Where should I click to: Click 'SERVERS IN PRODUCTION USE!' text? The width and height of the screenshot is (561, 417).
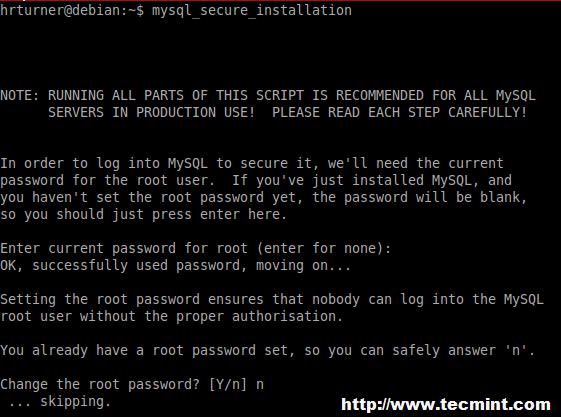tap(151, 112)
